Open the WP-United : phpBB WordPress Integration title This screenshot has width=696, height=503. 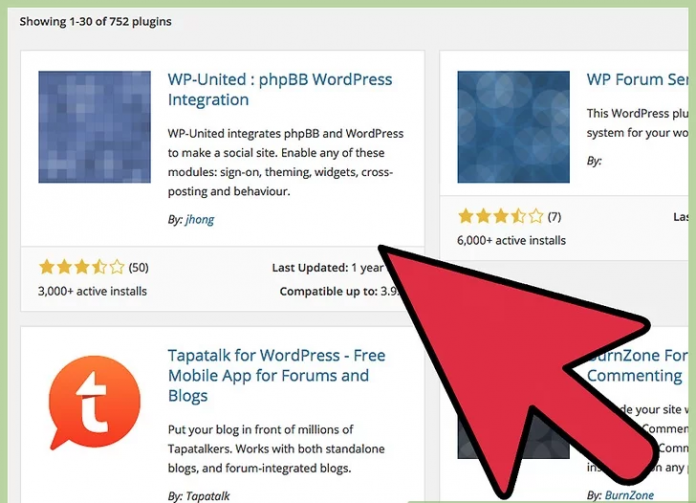(280, 89)
